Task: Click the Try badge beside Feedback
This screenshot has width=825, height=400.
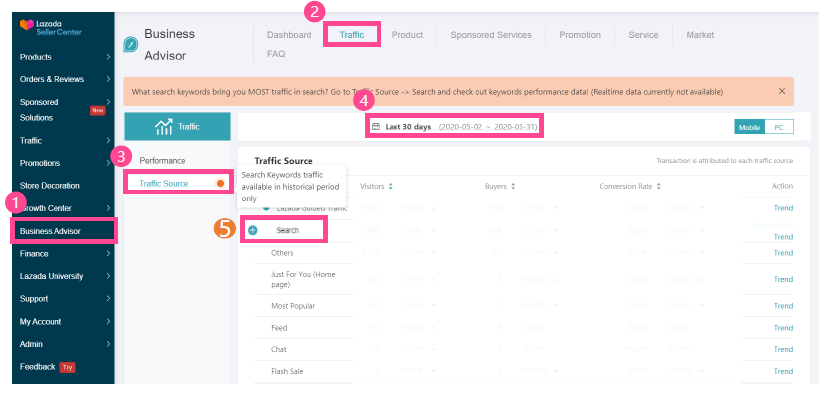Action: [x=67, y=367]
